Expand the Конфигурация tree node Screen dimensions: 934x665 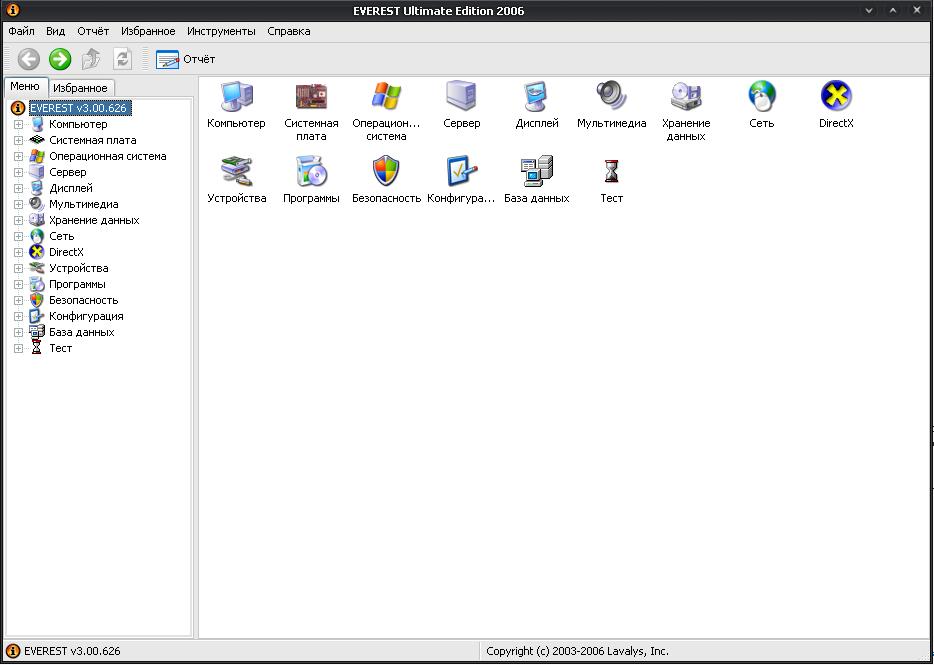click(18, 317)
